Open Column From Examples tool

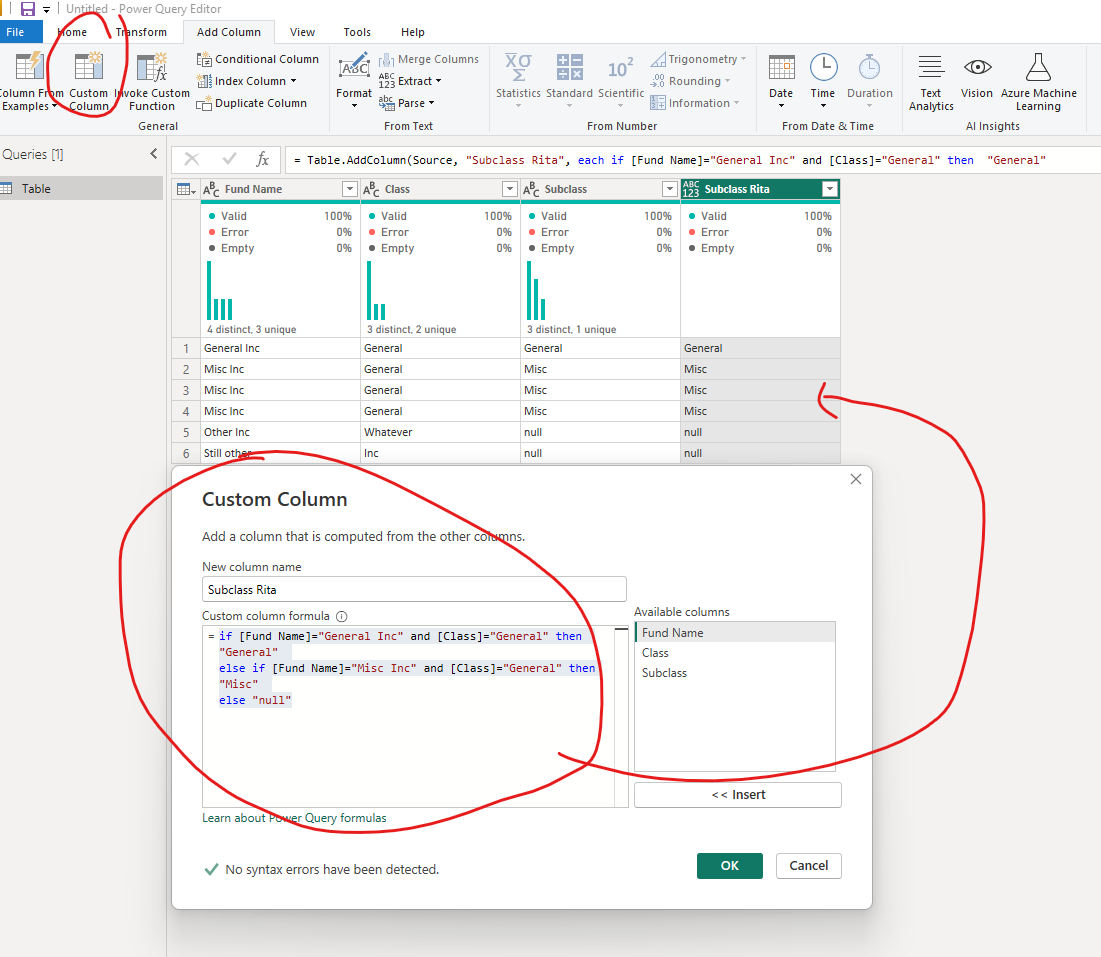[29, 81]
